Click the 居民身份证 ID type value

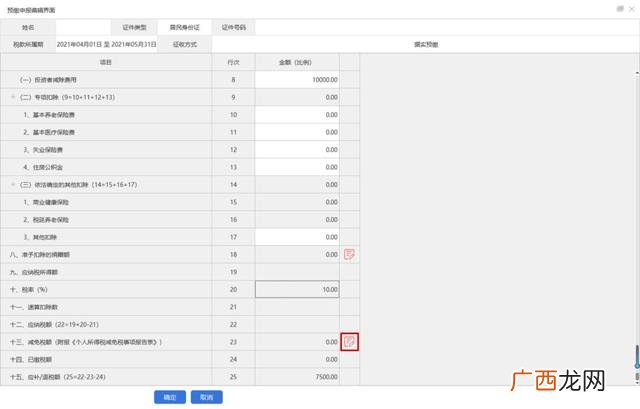click(184, 27)
